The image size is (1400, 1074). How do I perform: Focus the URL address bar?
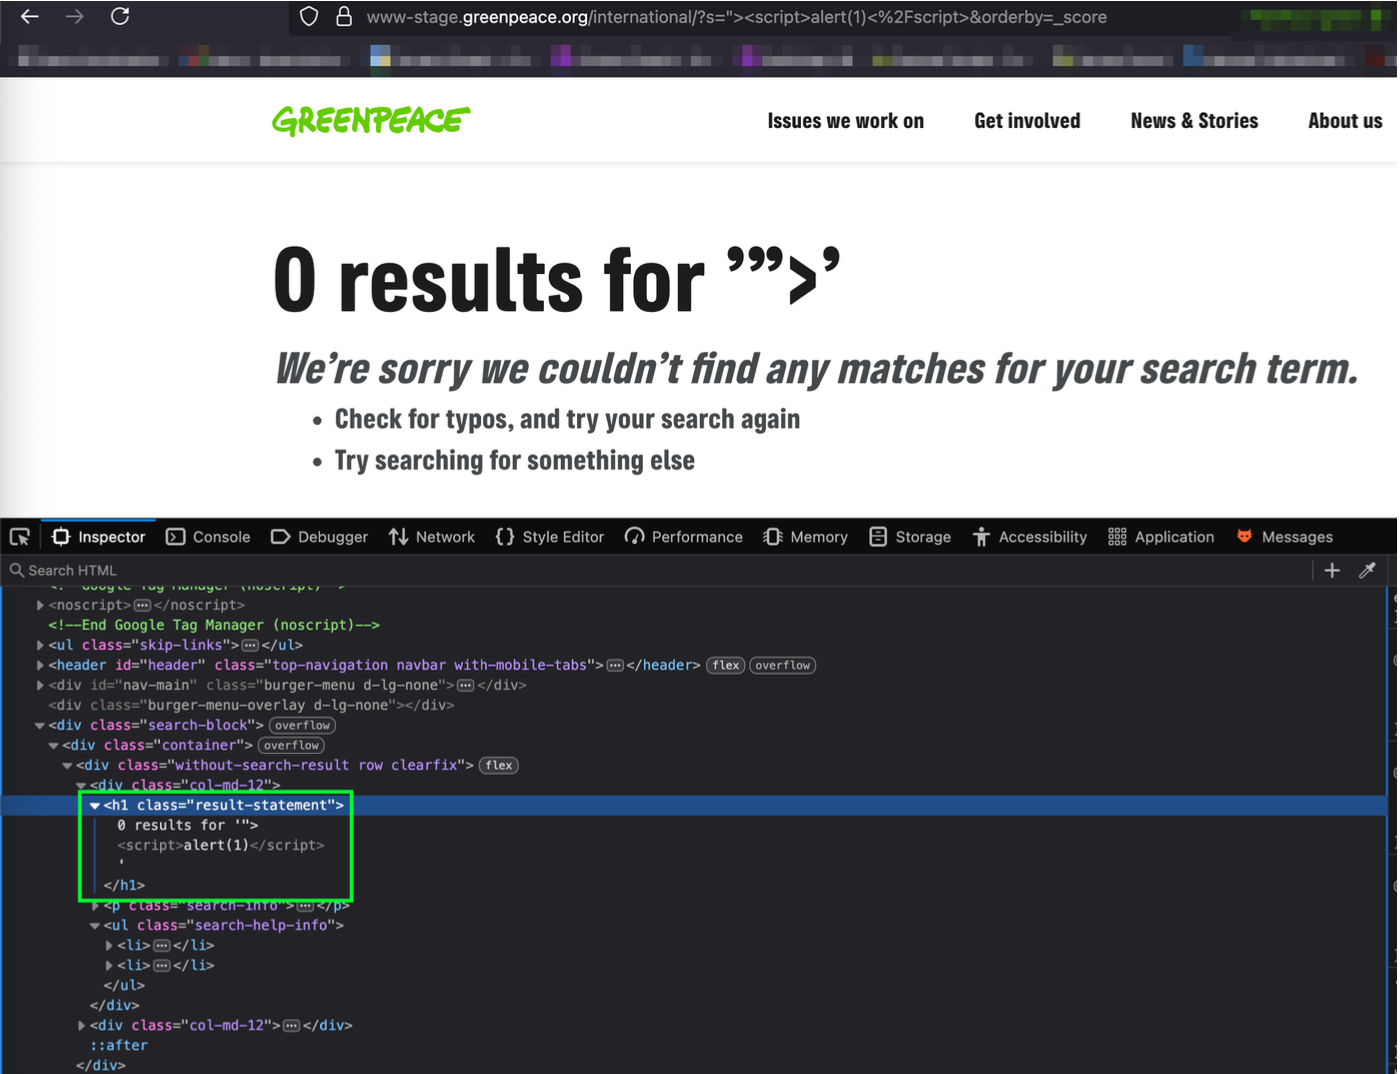point(736,17)
